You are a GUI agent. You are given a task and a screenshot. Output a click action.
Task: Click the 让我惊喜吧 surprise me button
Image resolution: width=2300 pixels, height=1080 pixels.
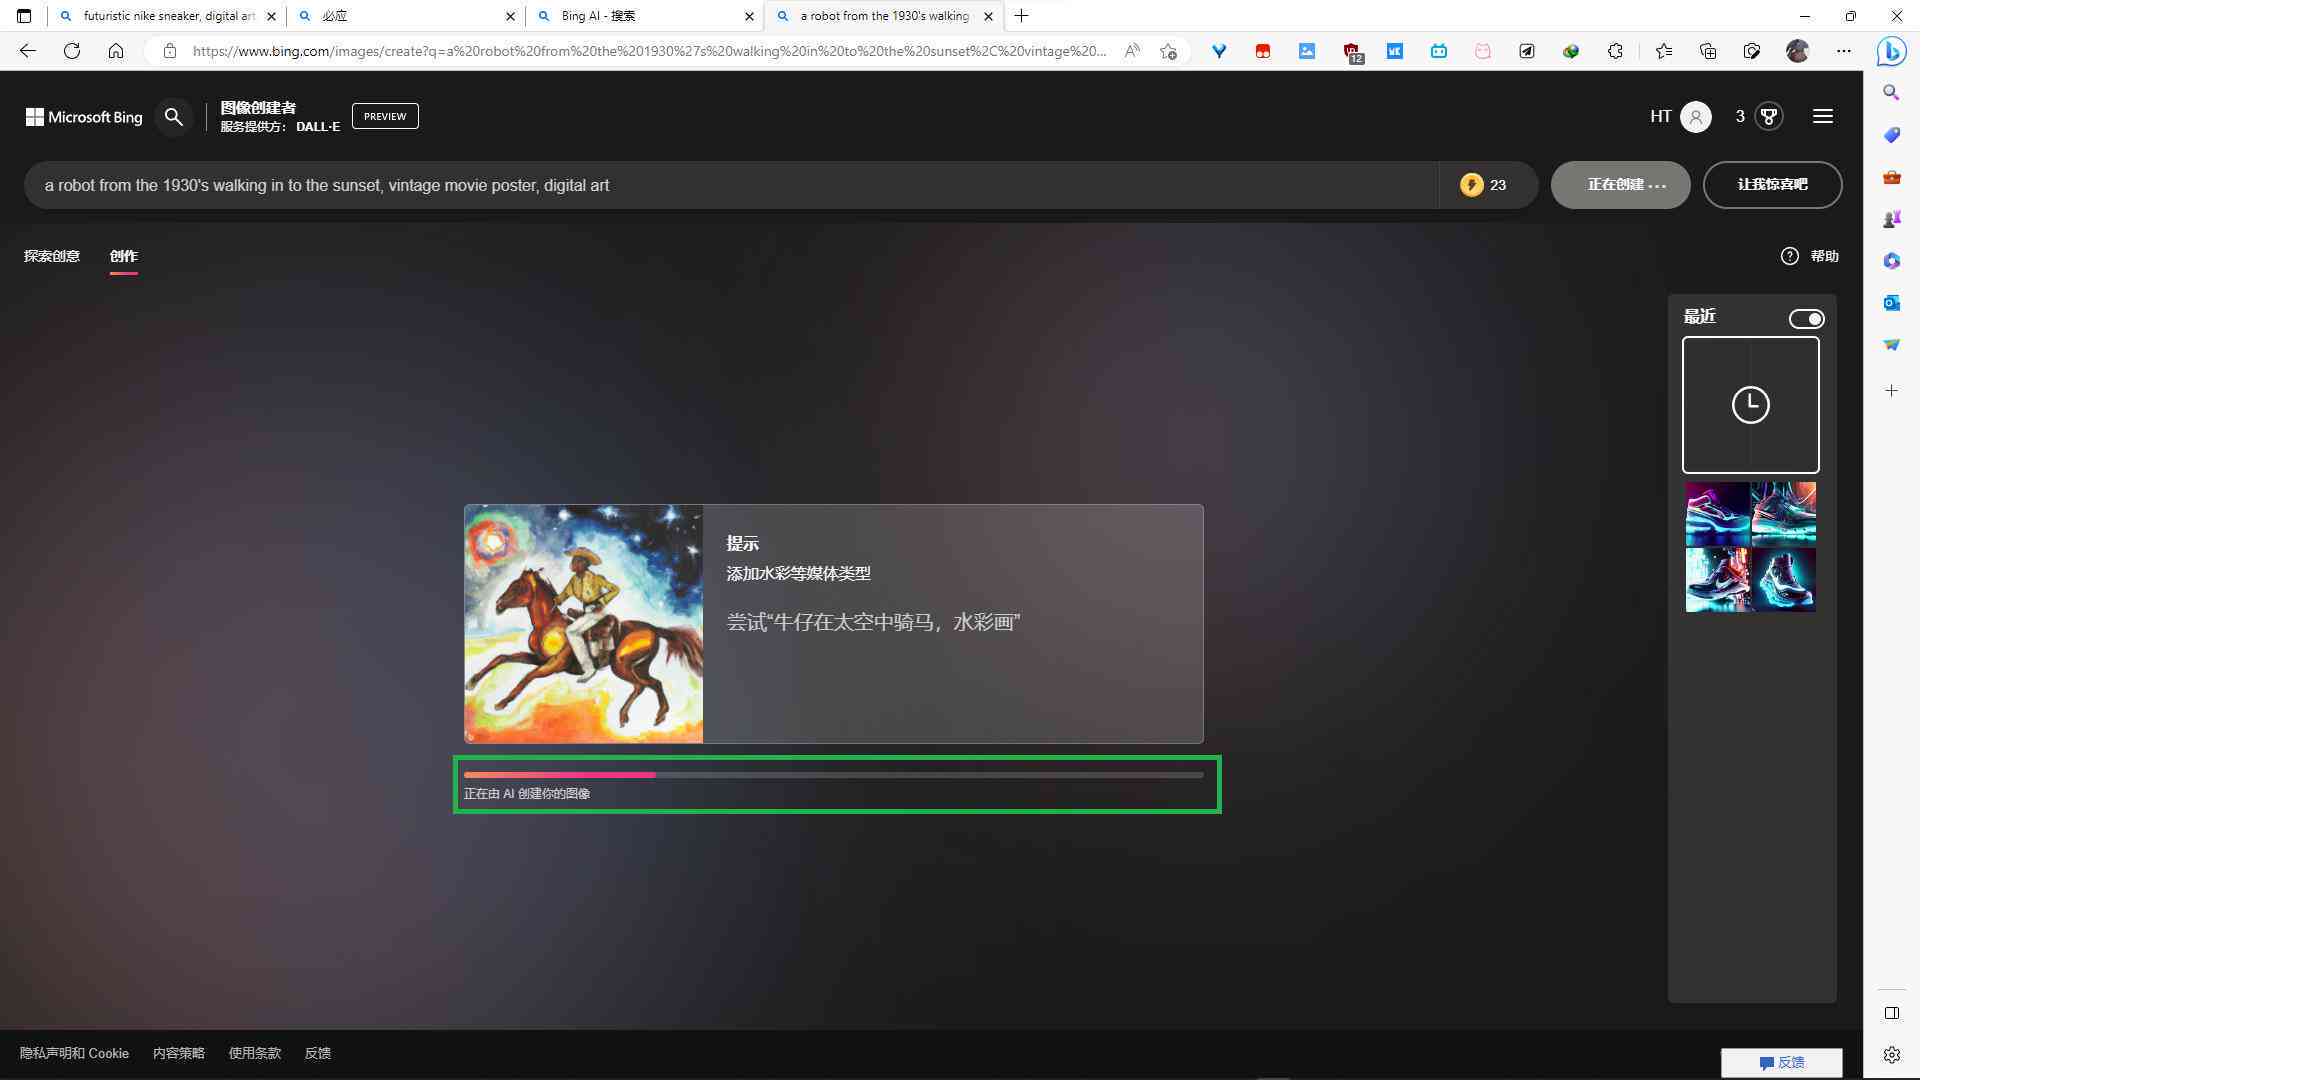pyautogui.click(x=1772, y=183)
